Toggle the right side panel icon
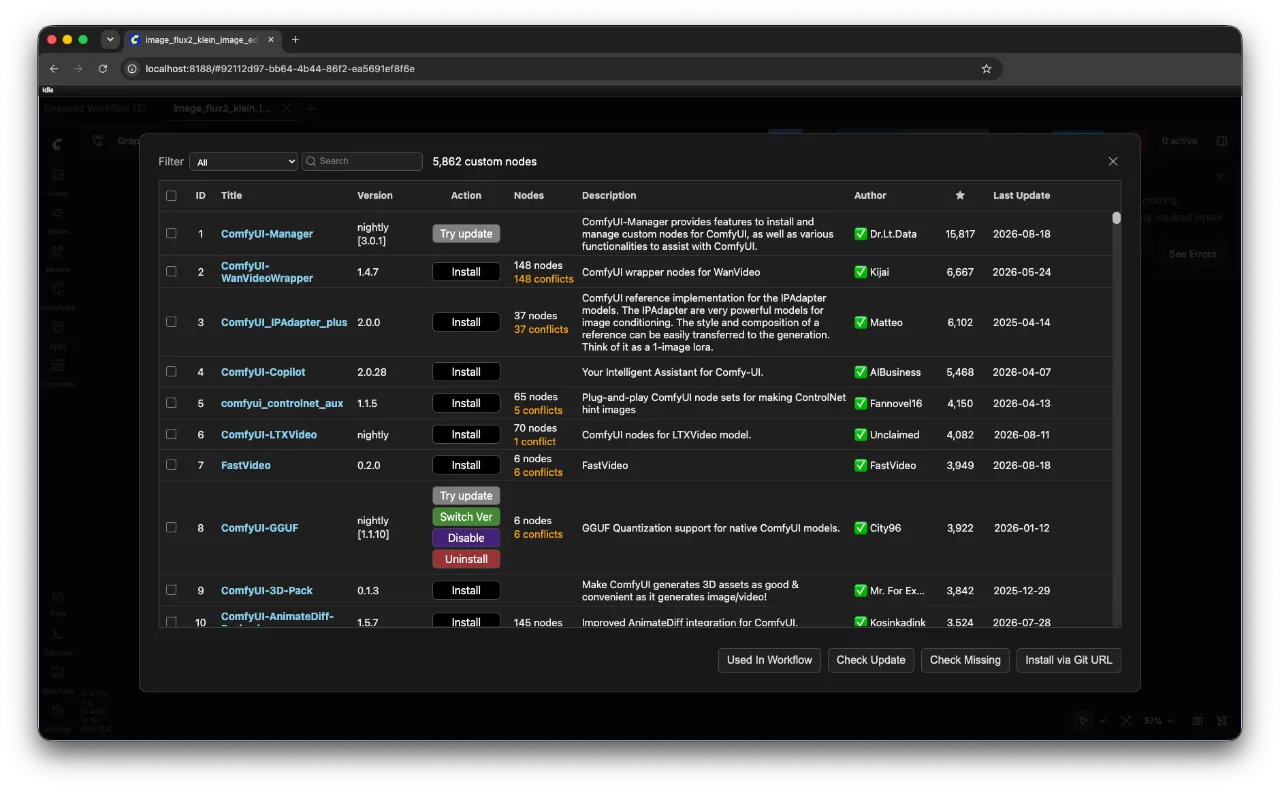 click(1222, 141)
